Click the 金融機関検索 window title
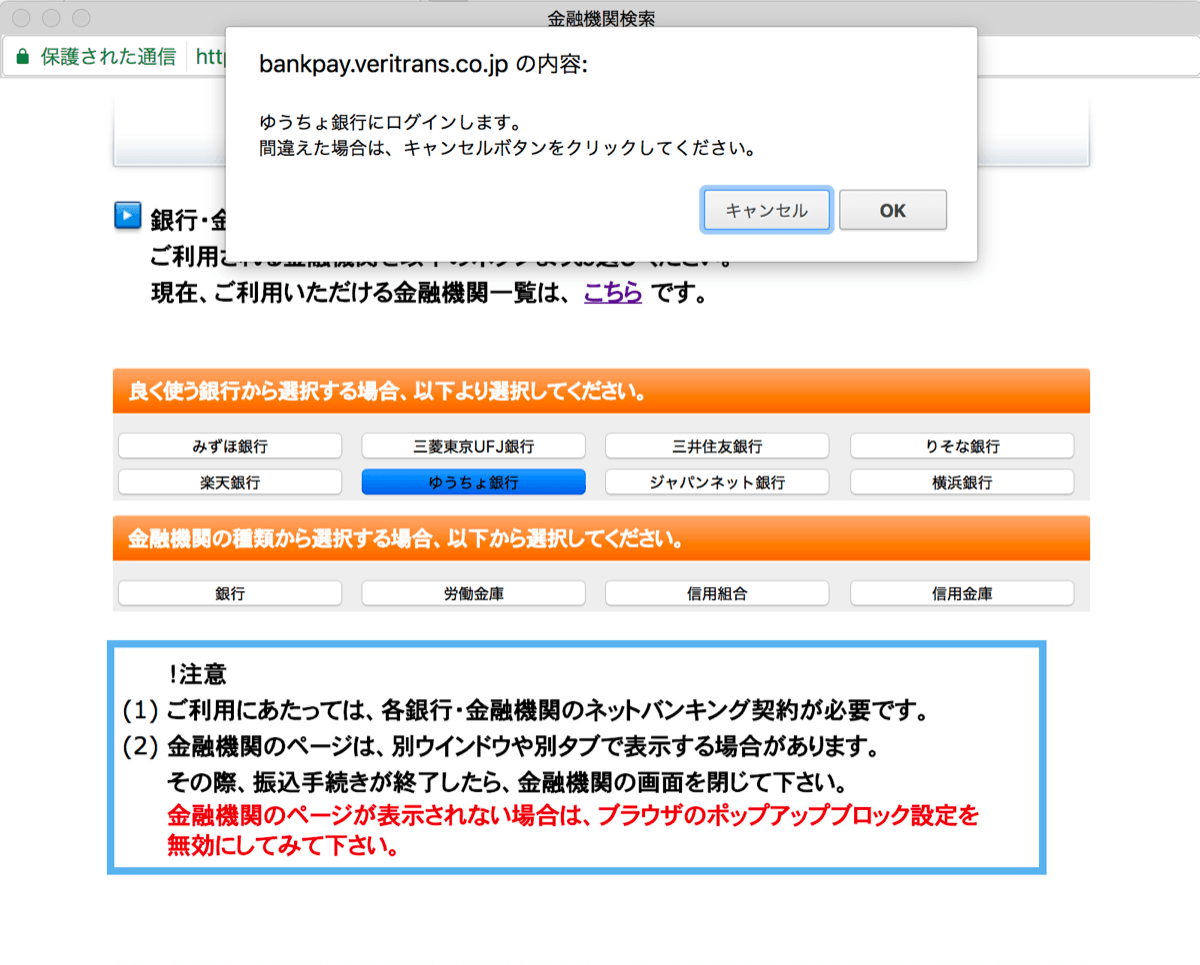The width and height of the screenshot is (1200, 965). (x=602, y=18)
